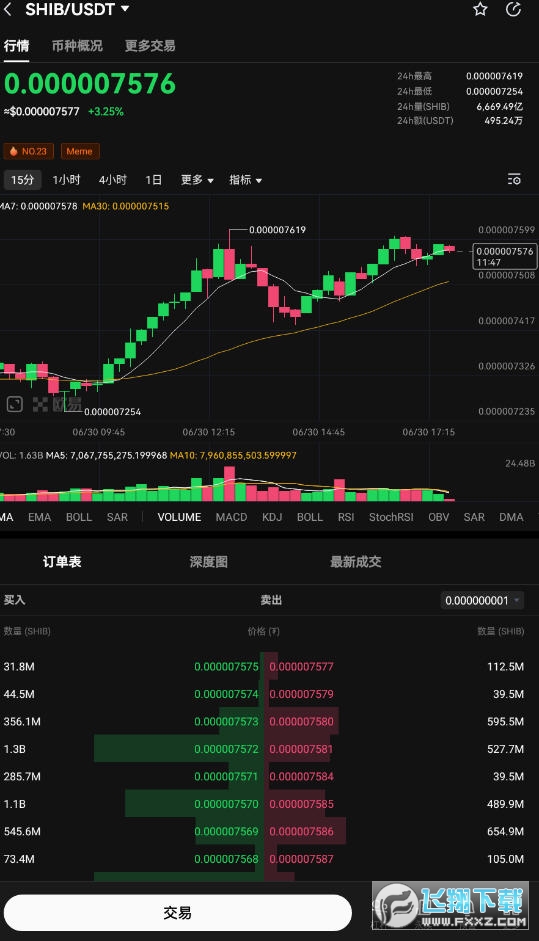The width and height of the screenshot is (539, 941).
Task: Click the 24h最低 value 0.000007254
Action: [x=494, y=91]
